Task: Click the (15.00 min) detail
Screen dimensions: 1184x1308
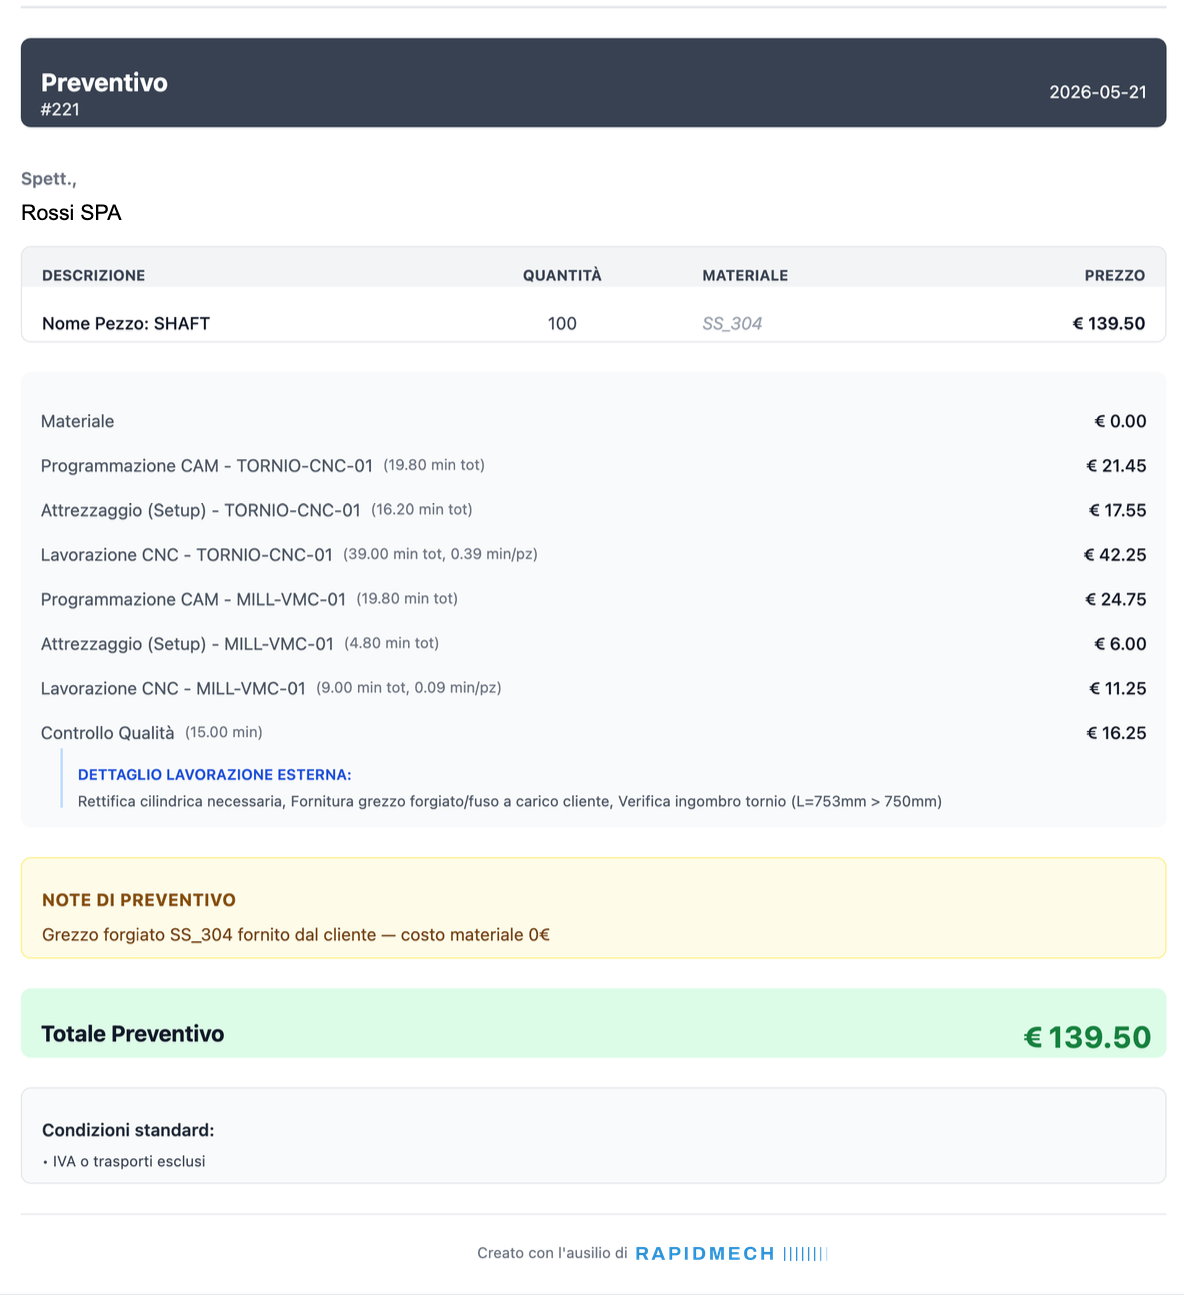Action: click(x=224, y=732)
